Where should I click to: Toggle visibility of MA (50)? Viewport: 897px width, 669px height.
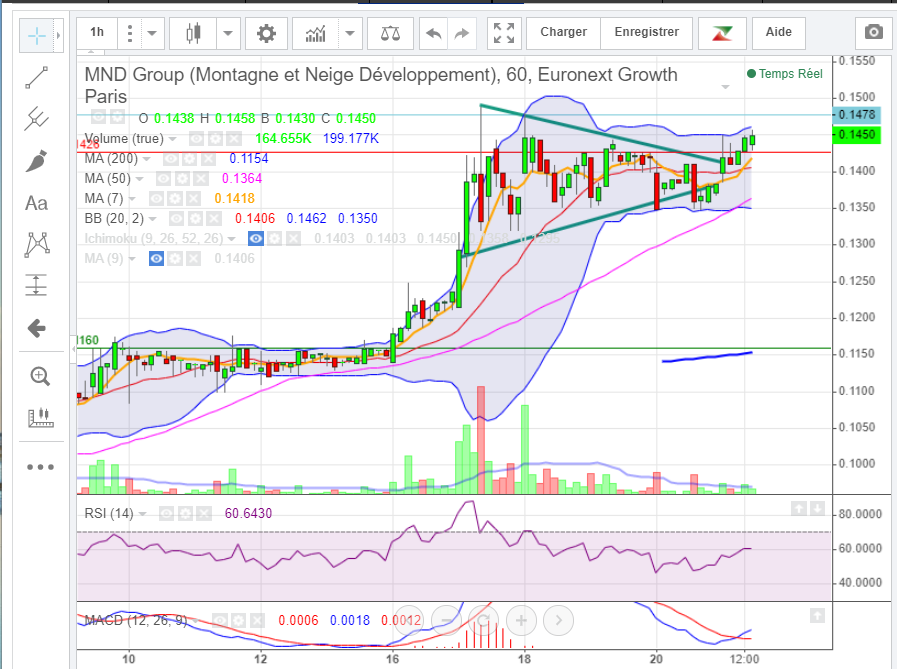(x=164, y=179)
